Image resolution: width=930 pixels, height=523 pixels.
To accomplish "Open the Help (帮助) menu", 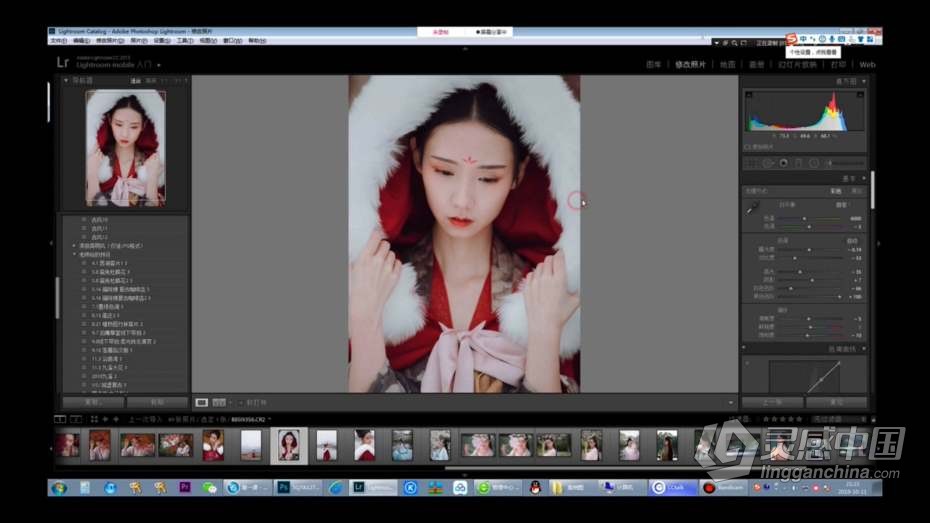I will (257, 41).
